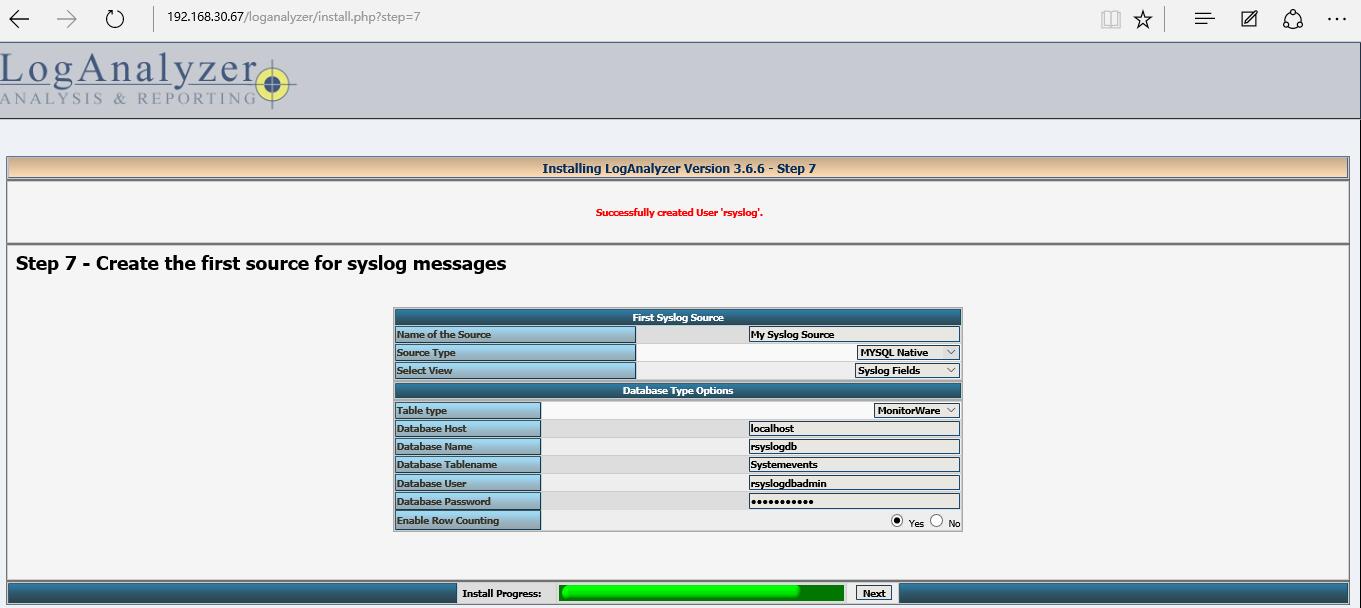Click the Database Name field

pyautogui.click(x=854, y=446)
